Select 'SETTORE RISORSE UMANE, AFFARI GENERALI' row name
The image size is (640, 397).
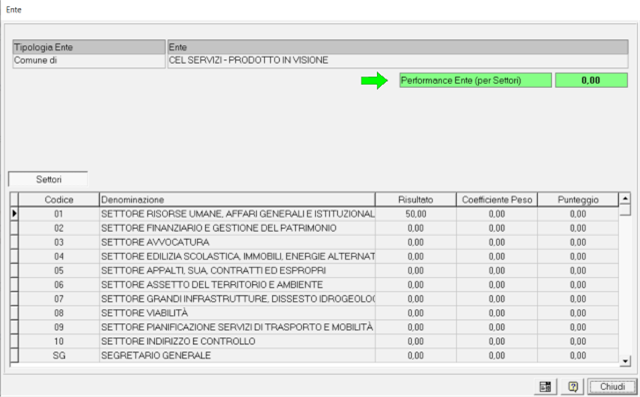pyautogui.click(x=237, y=214)
